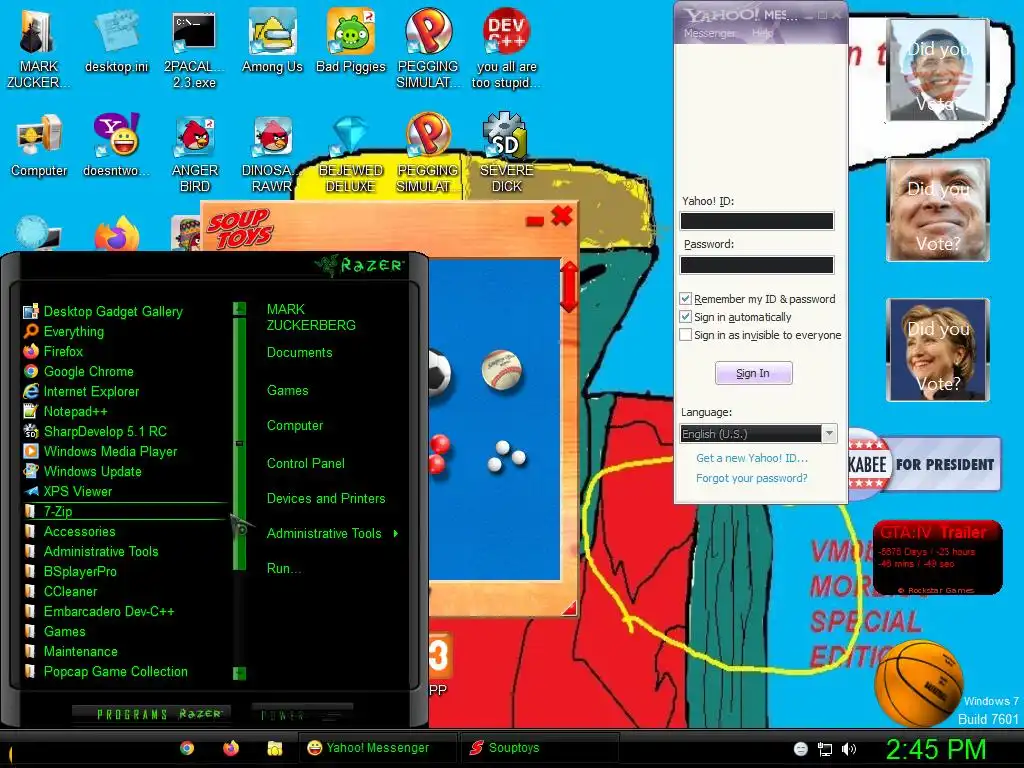Click the network tray icon
Viewport: 1024px width, 768px height.
pos(825,749)
